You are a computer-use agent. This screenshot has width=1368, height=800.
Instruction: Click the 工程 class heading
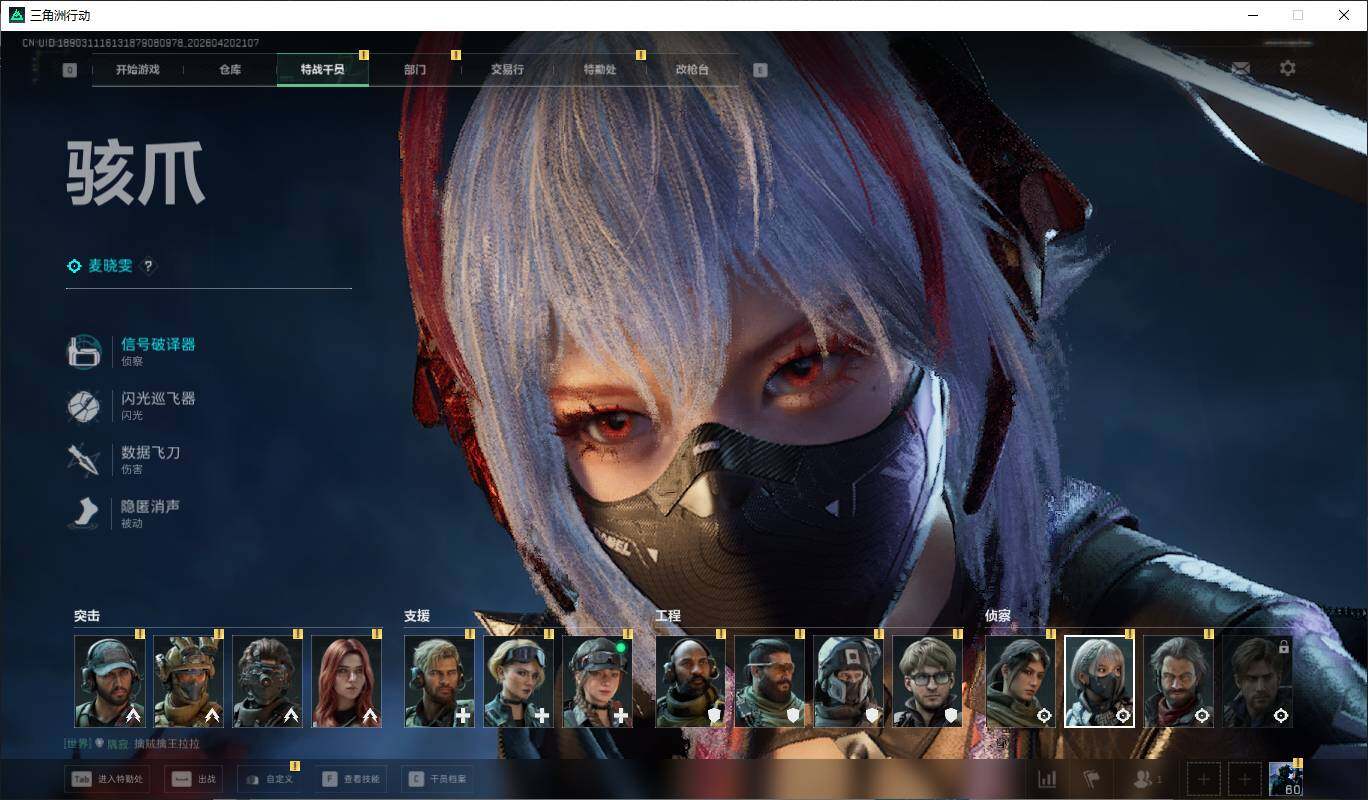(x=668, y=616)
